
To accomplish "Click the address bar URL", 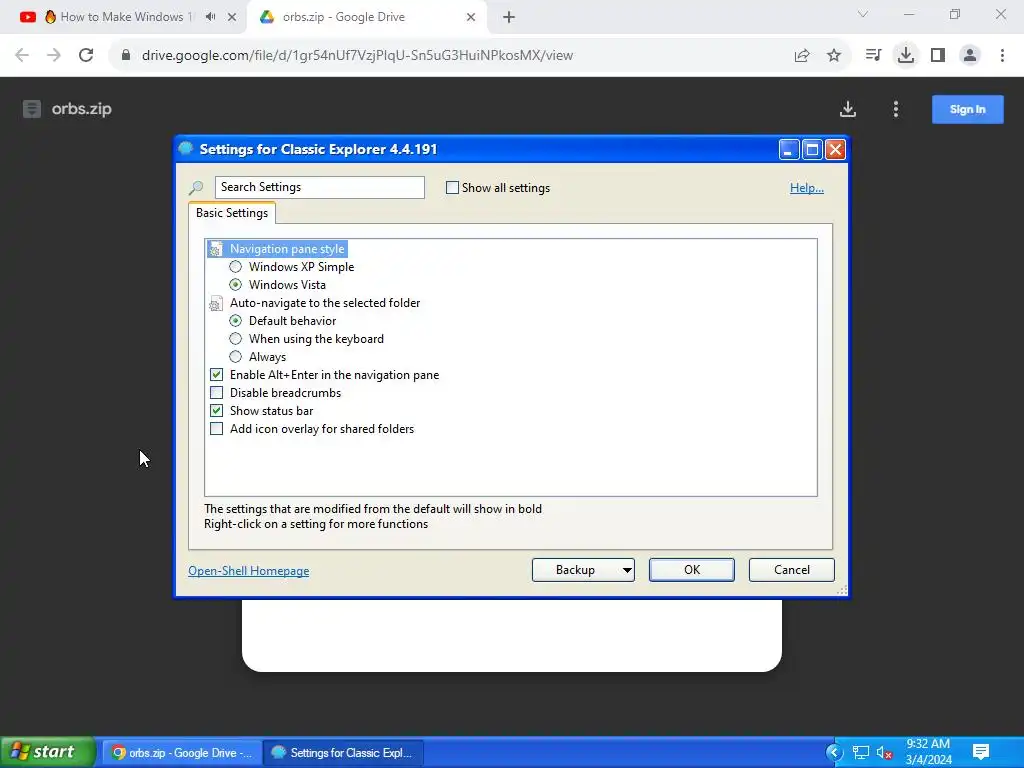I will click(x=357, y=56).
